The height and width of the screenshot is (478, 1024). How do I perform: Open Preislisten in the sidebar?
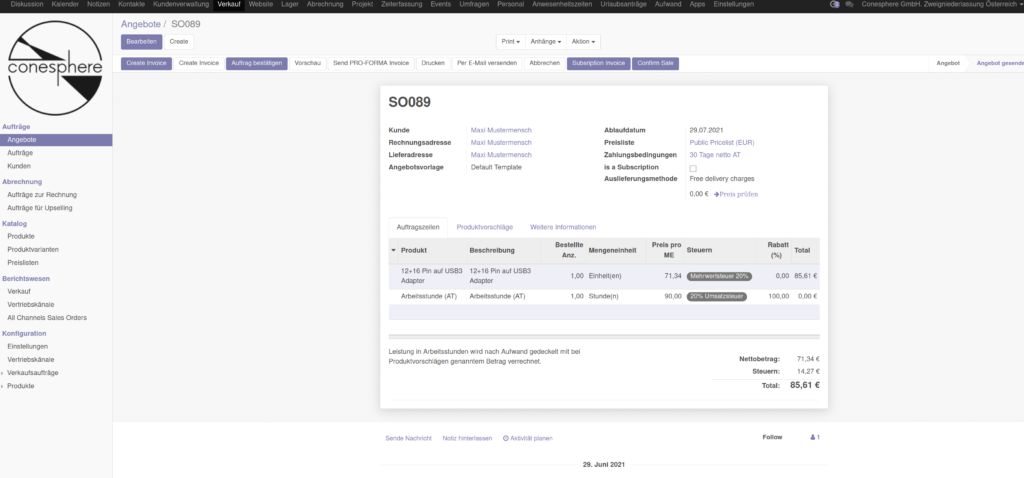(x=23, y=263)
